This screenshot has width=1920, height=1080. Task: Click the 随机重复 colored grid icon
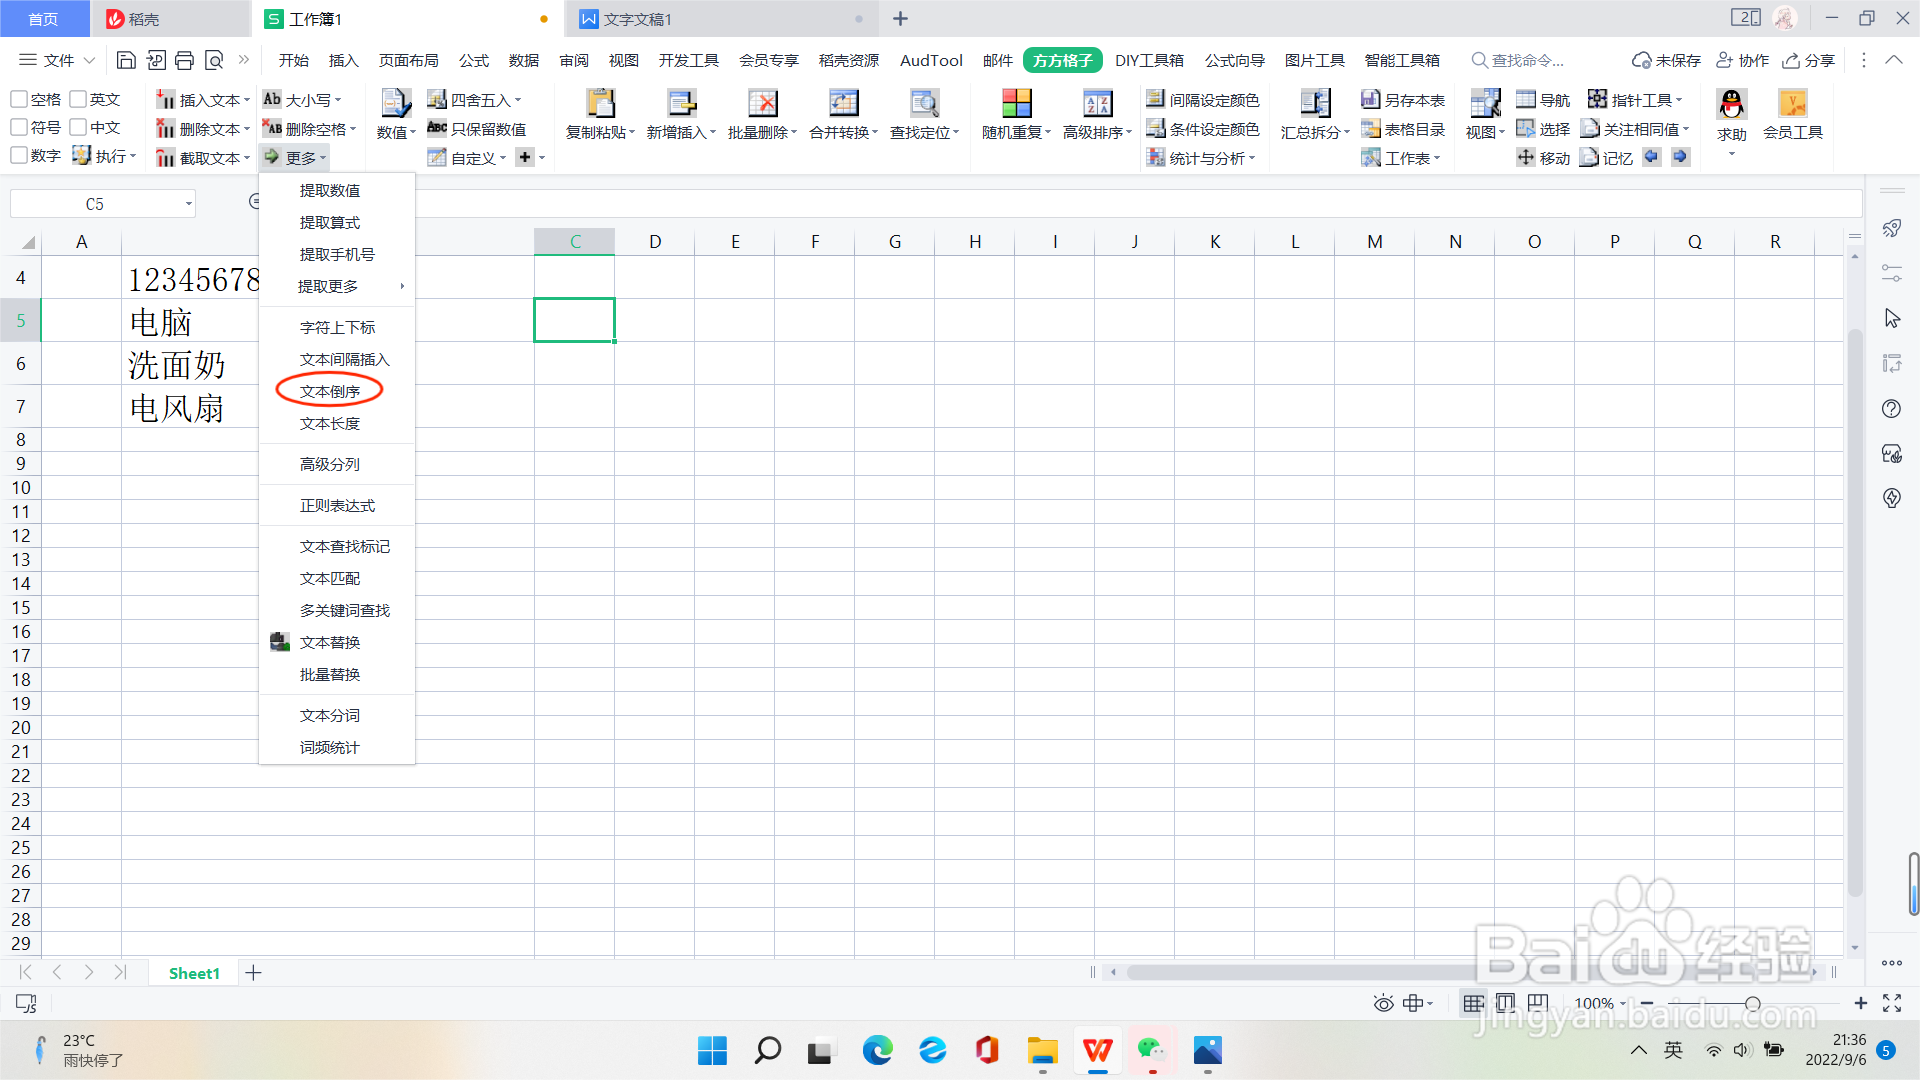(x=1016, y=104)
